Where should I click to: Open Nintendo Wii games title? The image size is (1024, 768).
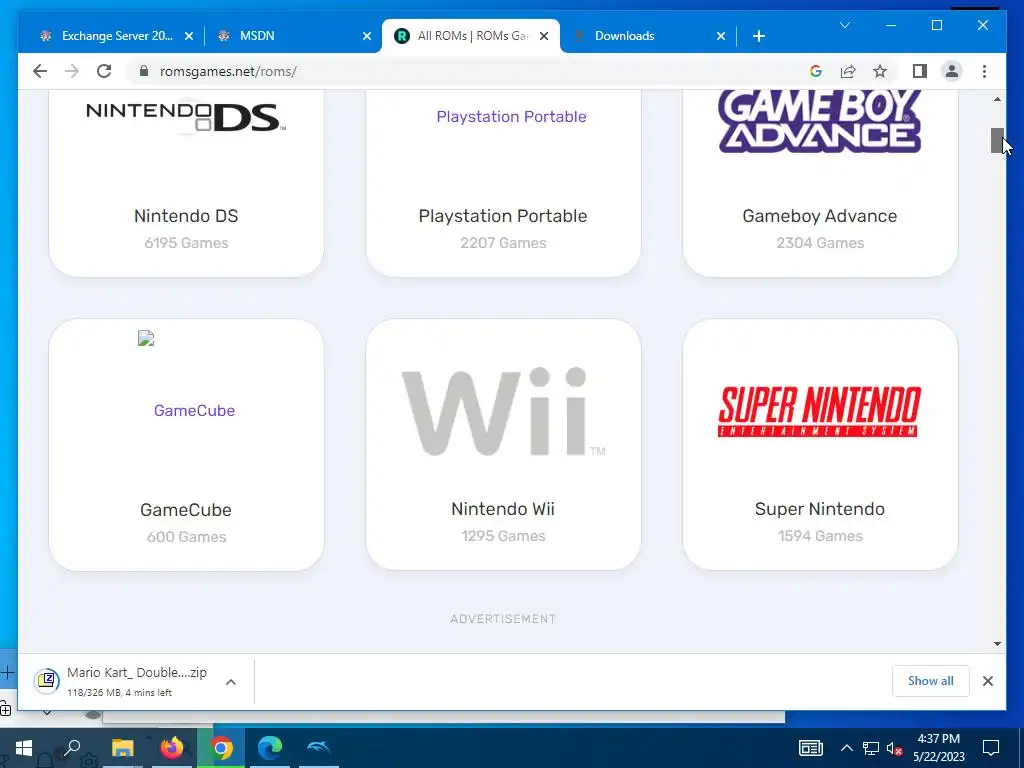click(x=503, y=509)
